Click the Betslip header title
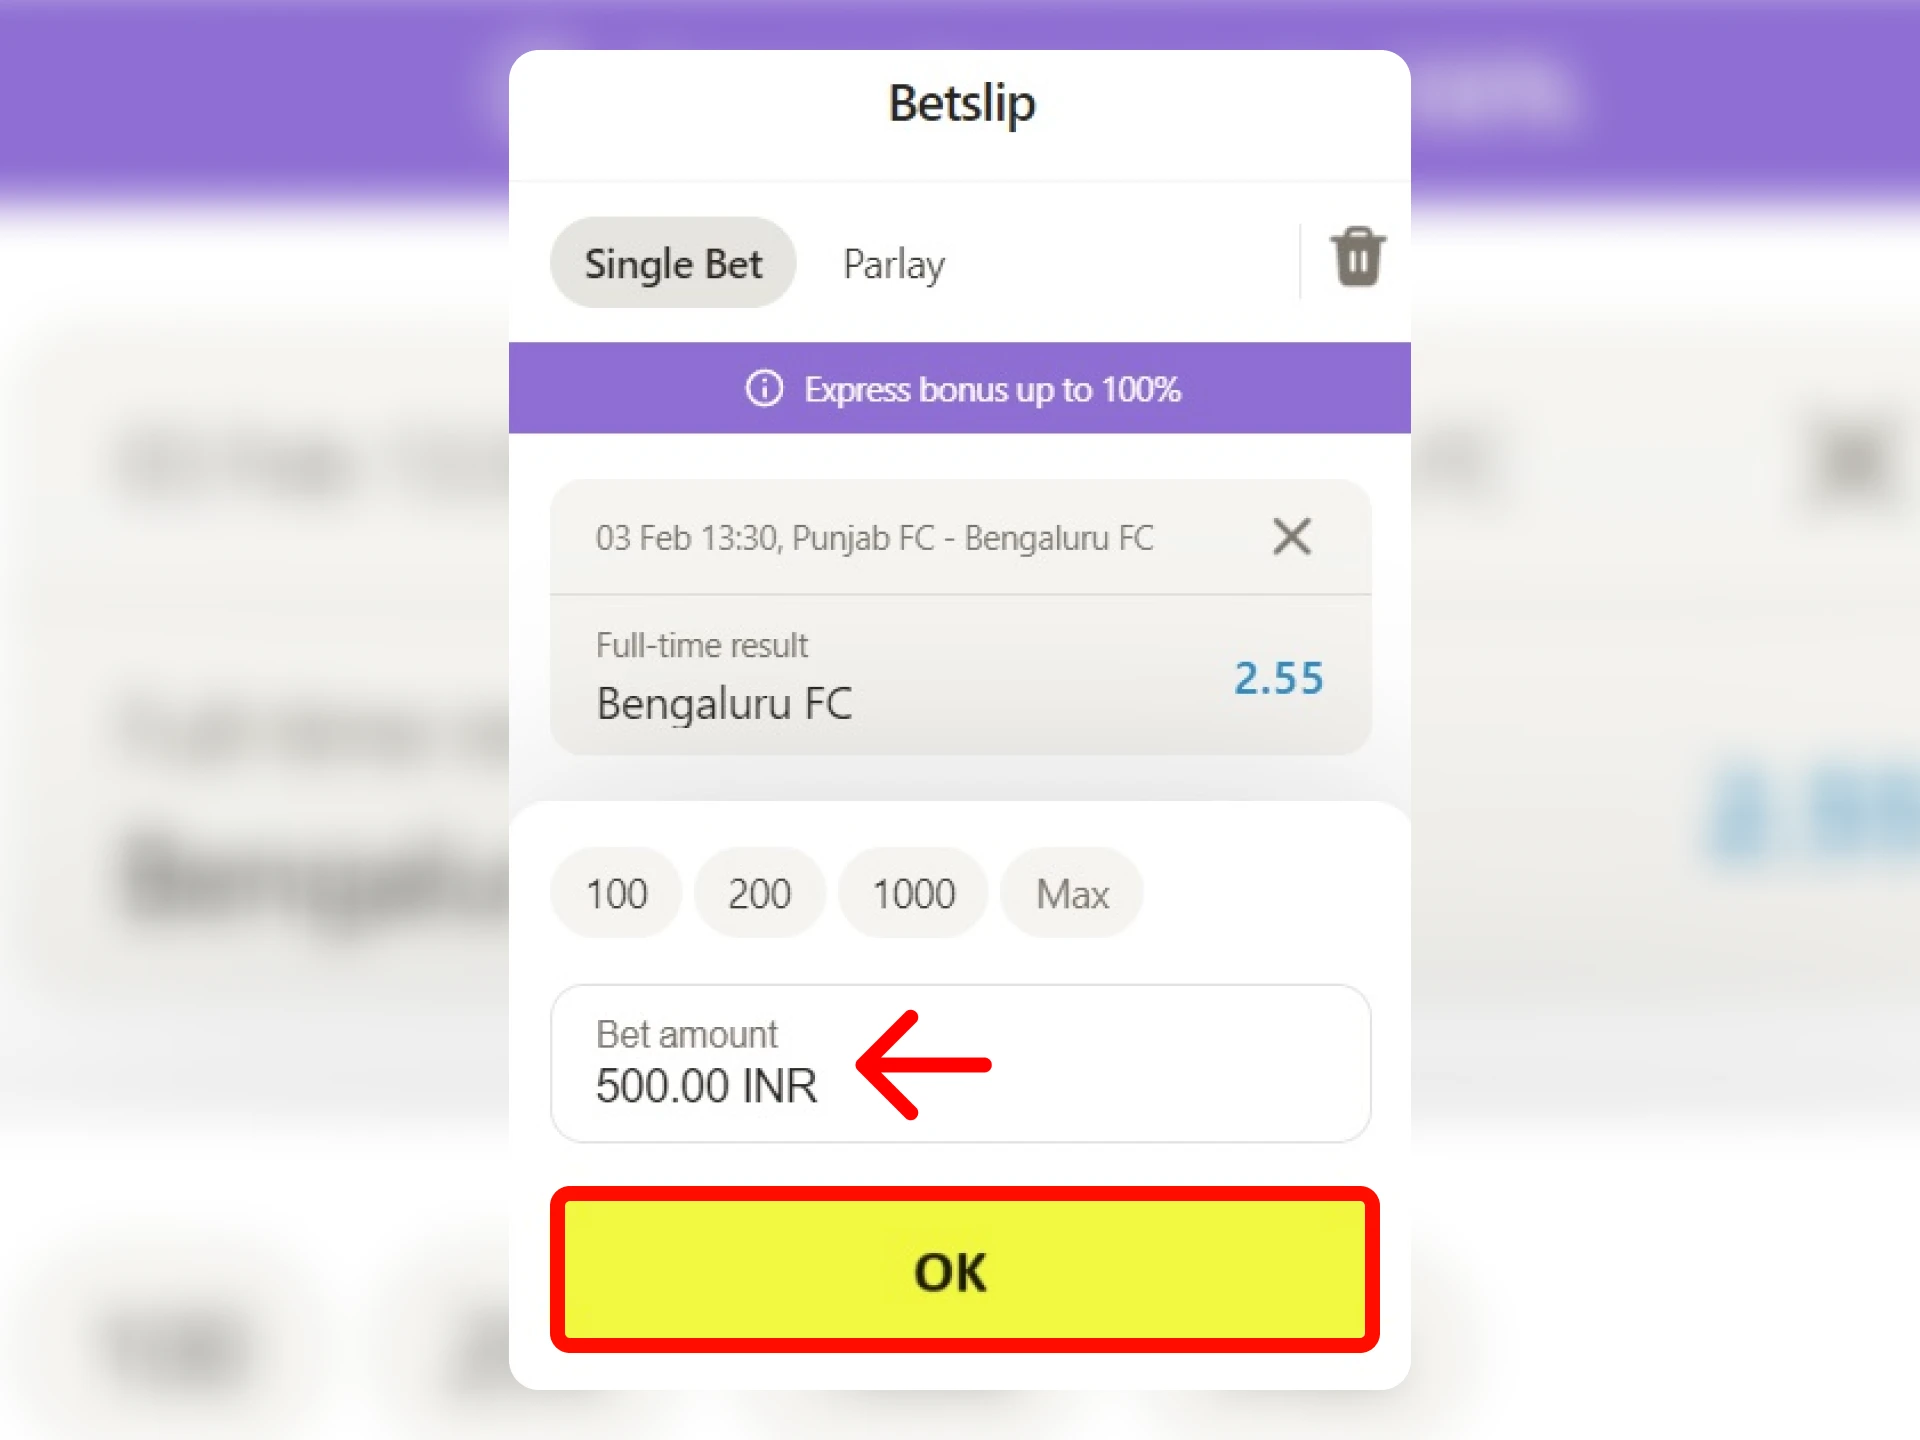The width and height of the screenshot is (1920, 1440). (960, 102)
